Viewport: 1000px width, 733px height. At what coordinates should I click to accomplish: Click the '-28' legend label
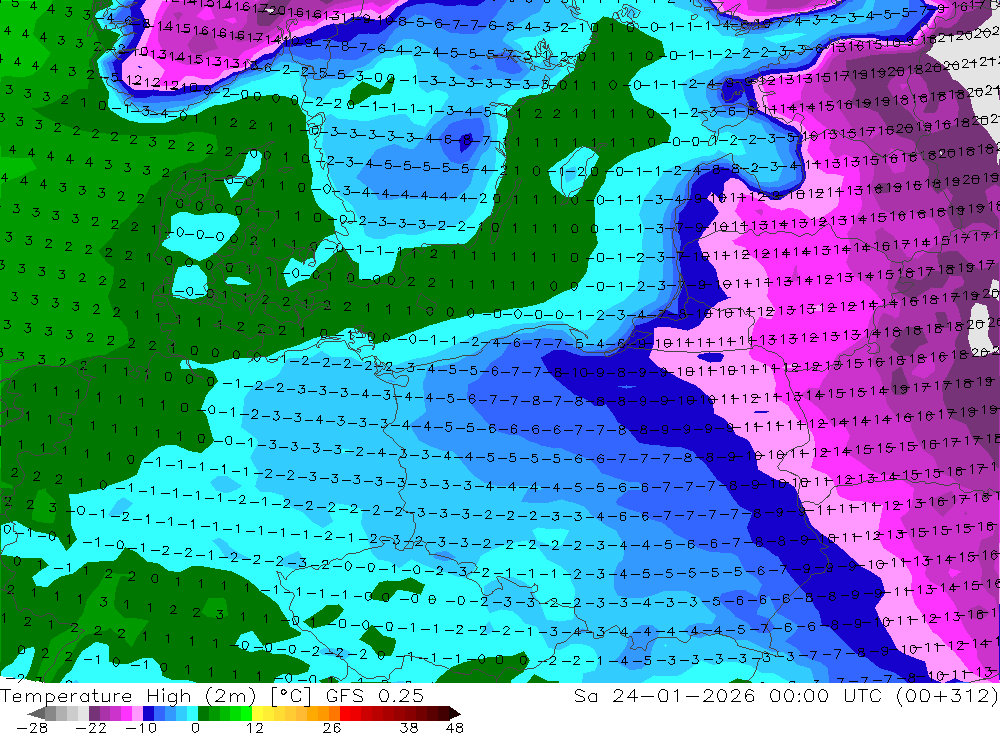(x=32, y=727)
